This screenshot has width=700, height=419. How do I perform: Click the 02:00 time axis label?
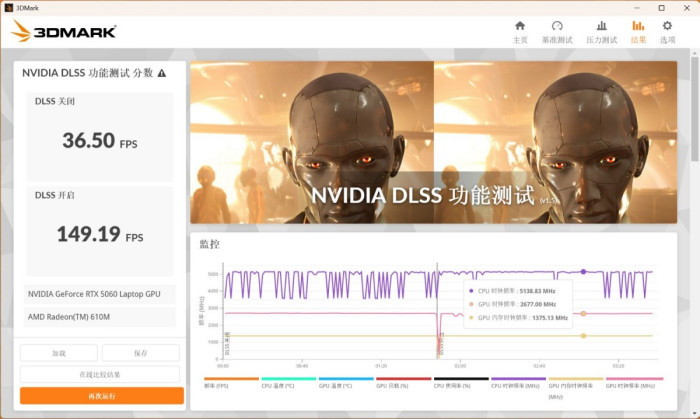(x=460, y=366)
